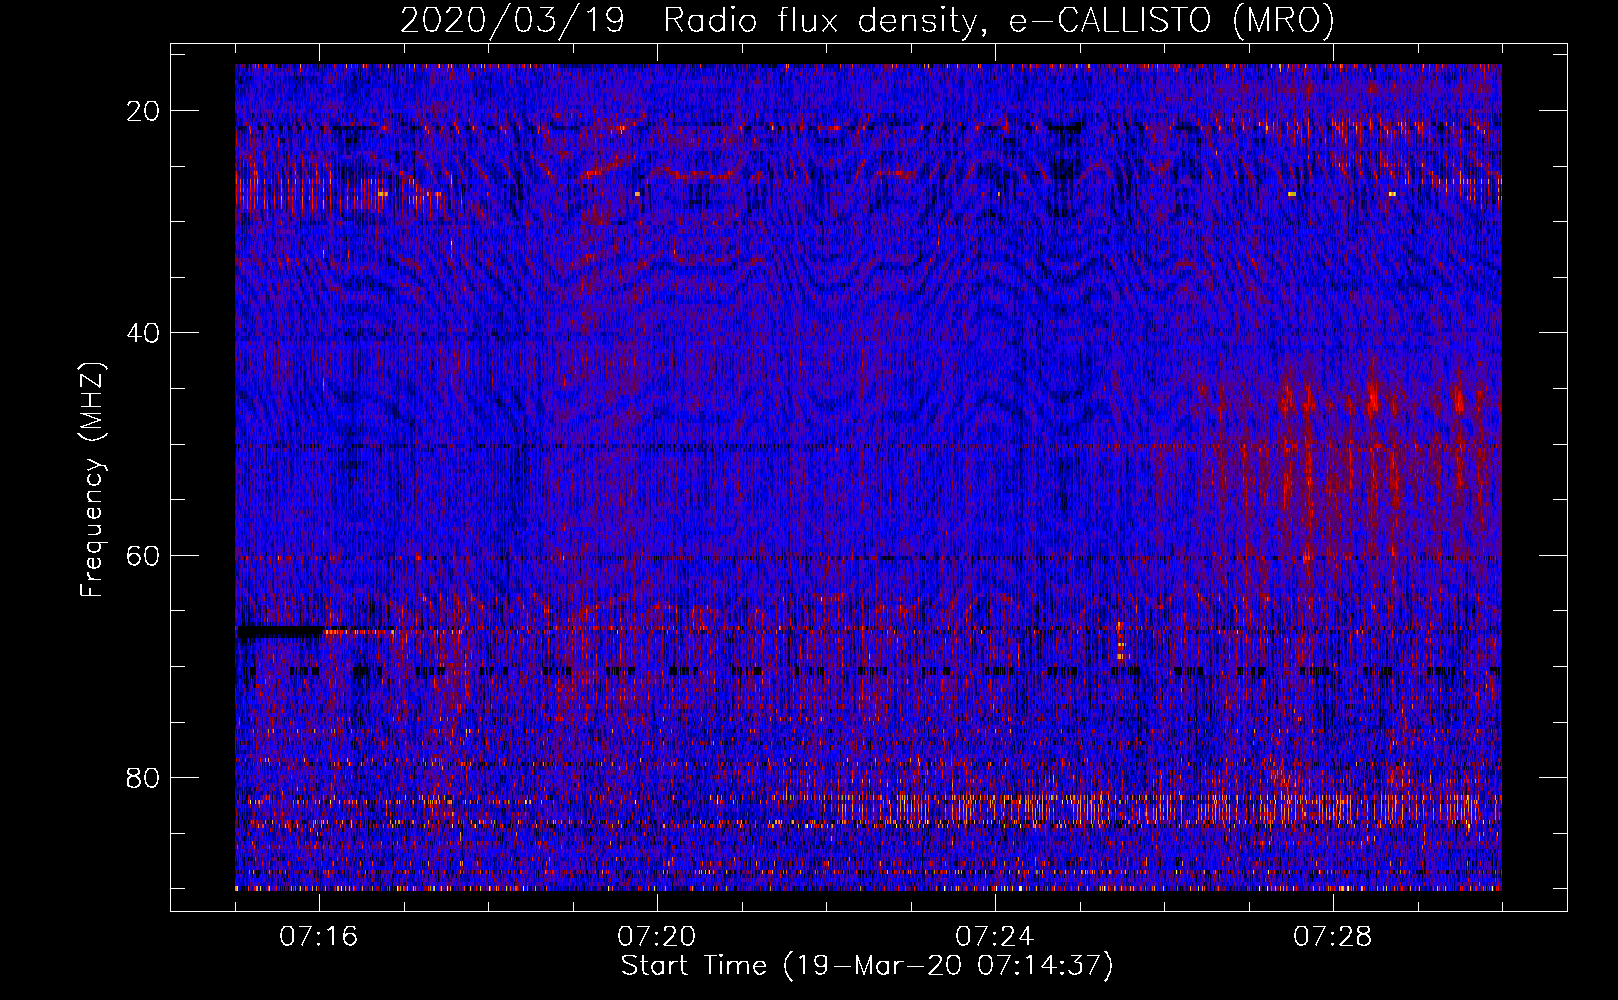This screenshot has width=1618, height=1000.
Task: Select the 07:24 time tick label
Action: pyautogui.click(x=995, y=937)
